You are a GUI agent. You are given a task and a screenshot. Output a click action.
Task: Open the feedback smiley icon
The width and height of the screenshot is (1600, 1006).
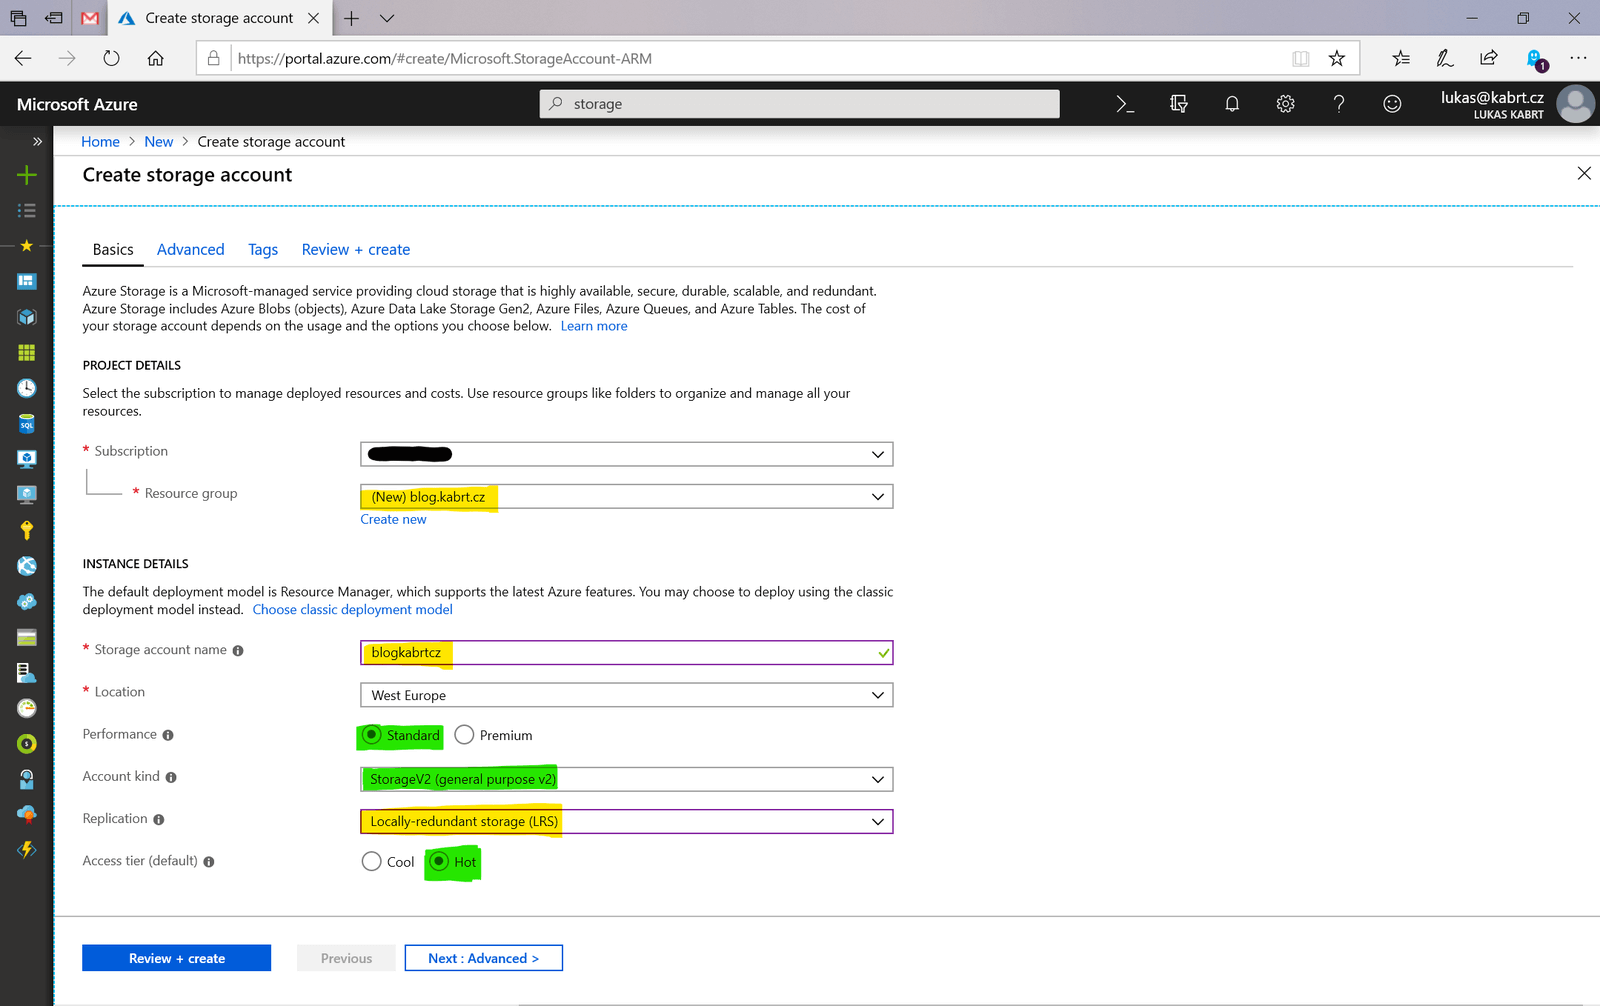1392,104
